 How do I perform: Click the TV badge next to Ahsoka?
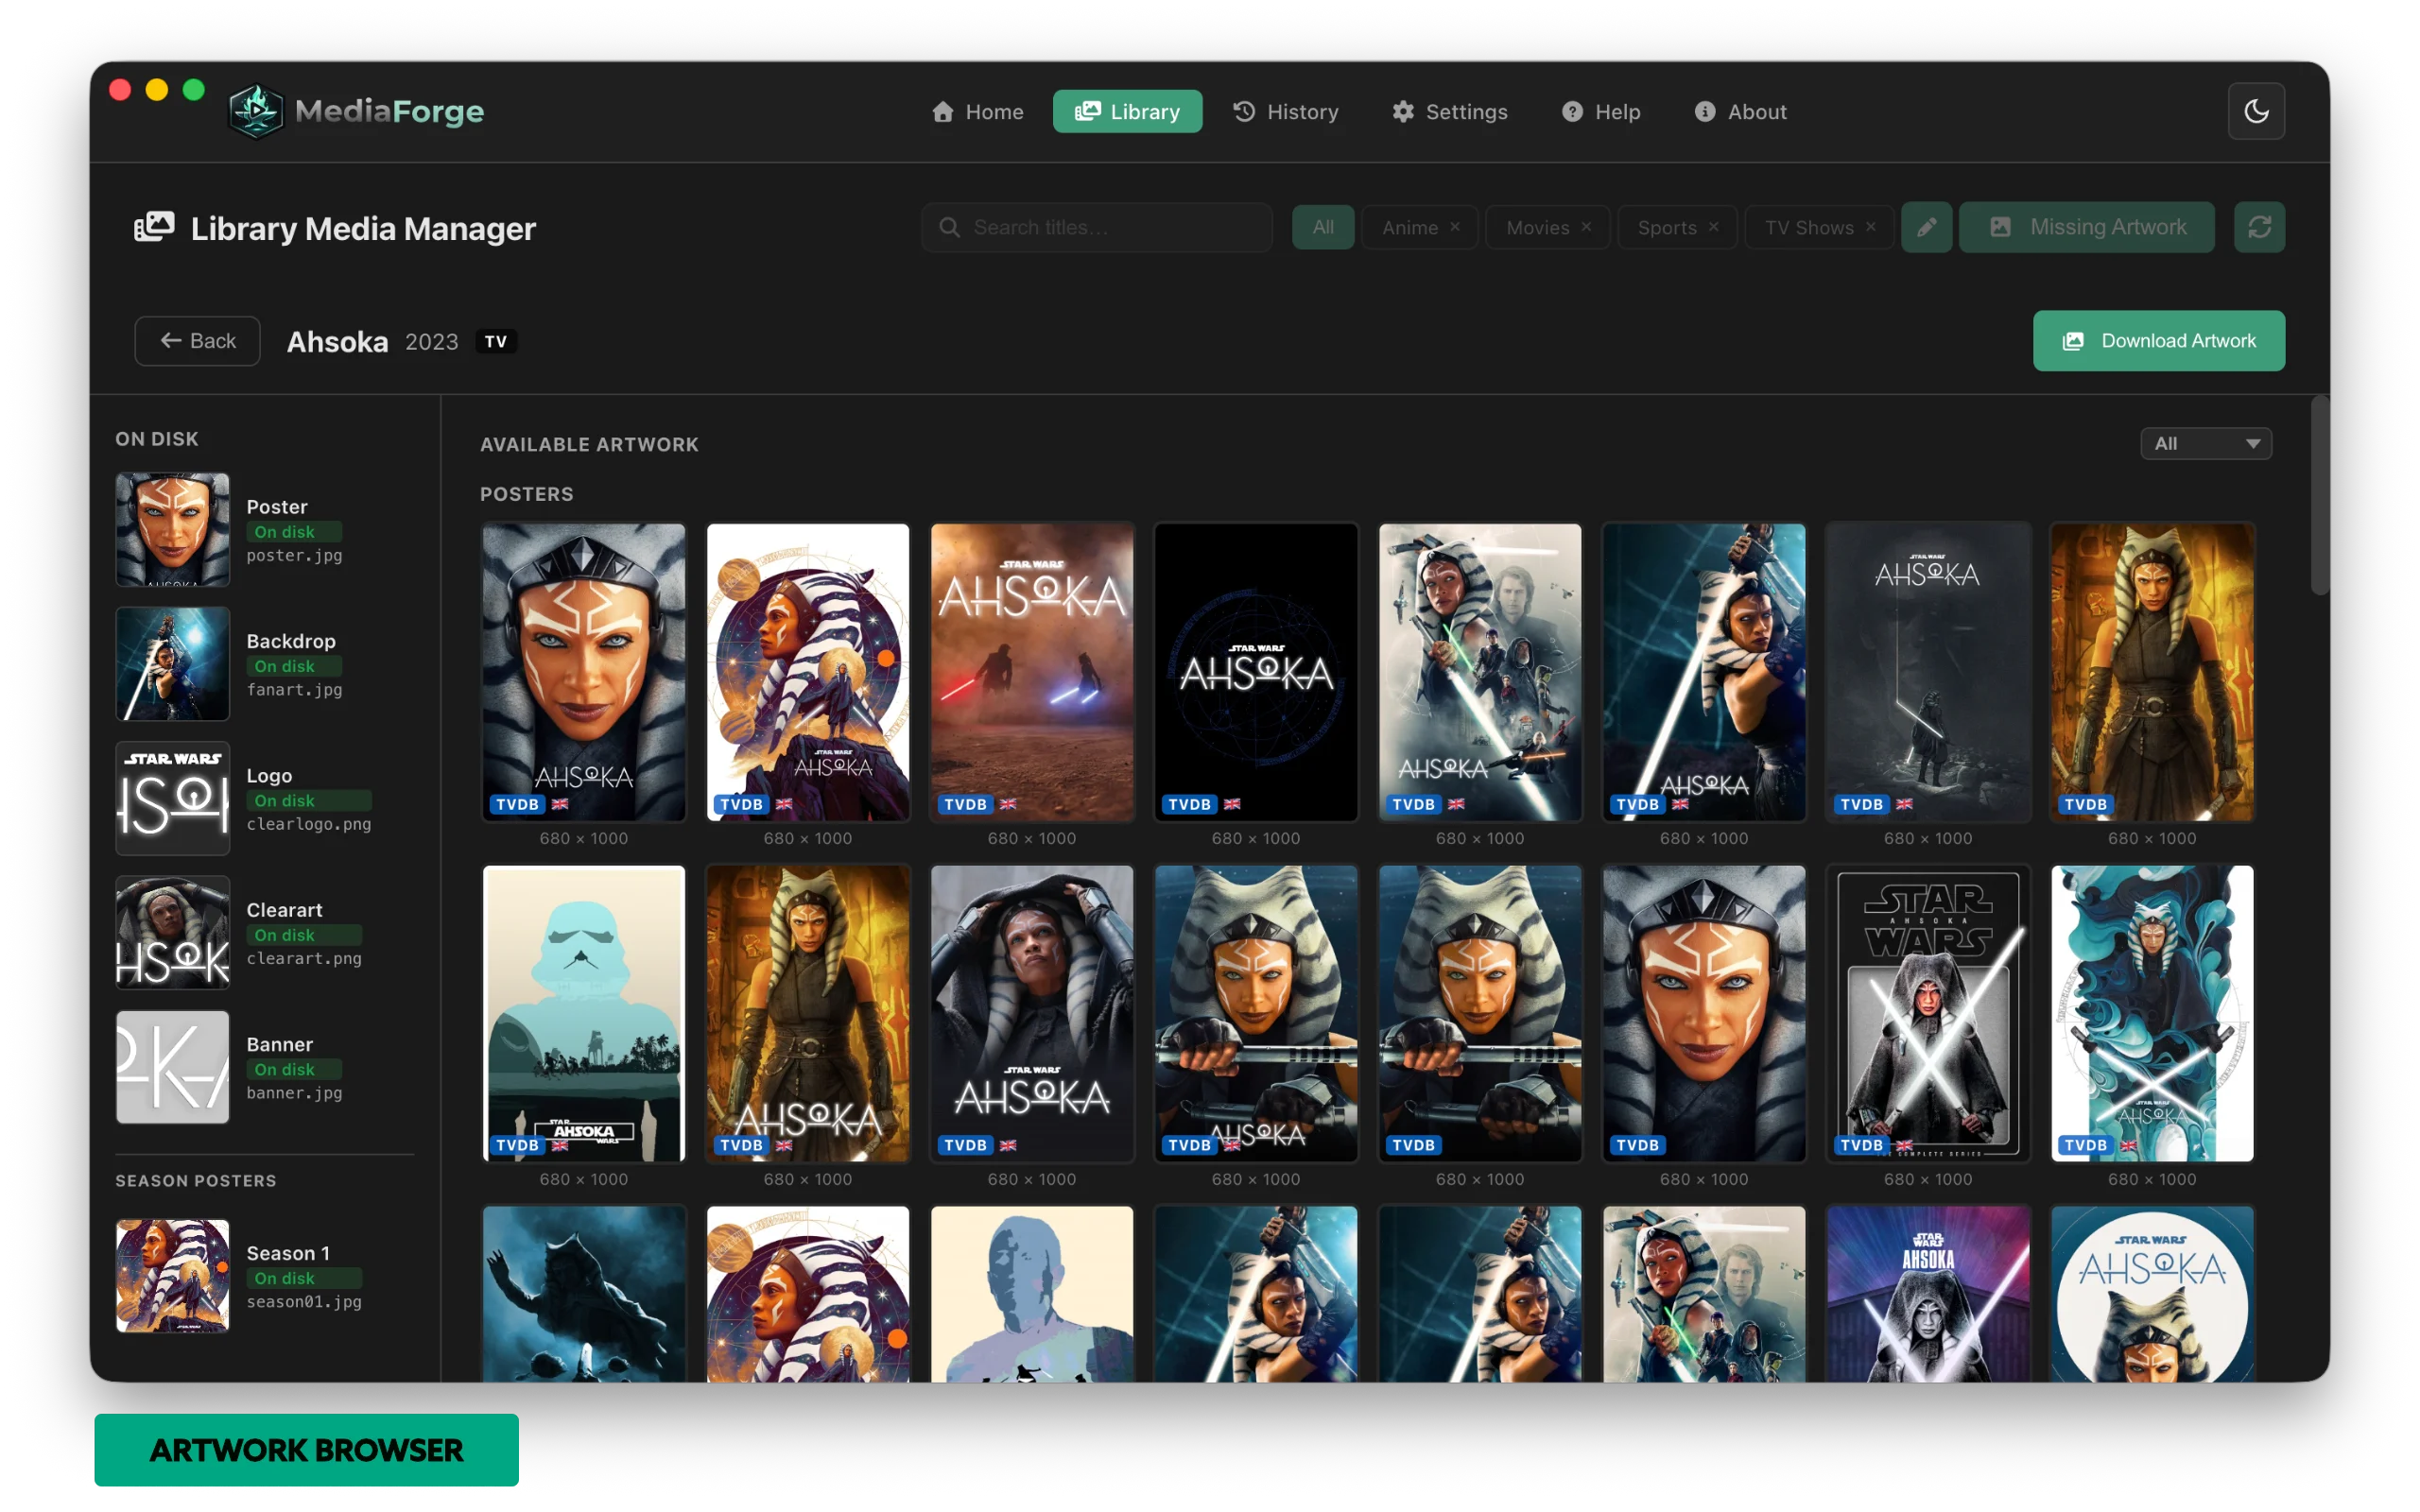[496, 342]
